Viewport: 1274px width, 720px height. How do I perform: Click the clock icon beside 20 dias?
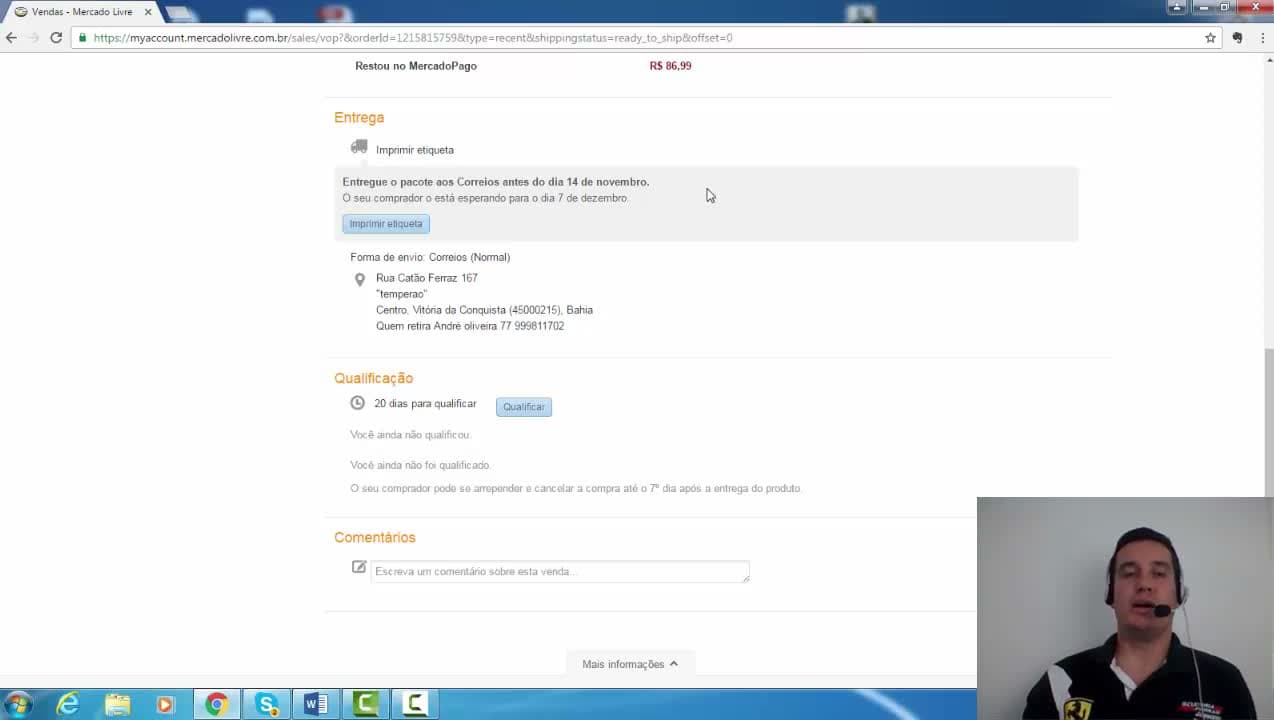pyautogui.click(x=358, y=403)
